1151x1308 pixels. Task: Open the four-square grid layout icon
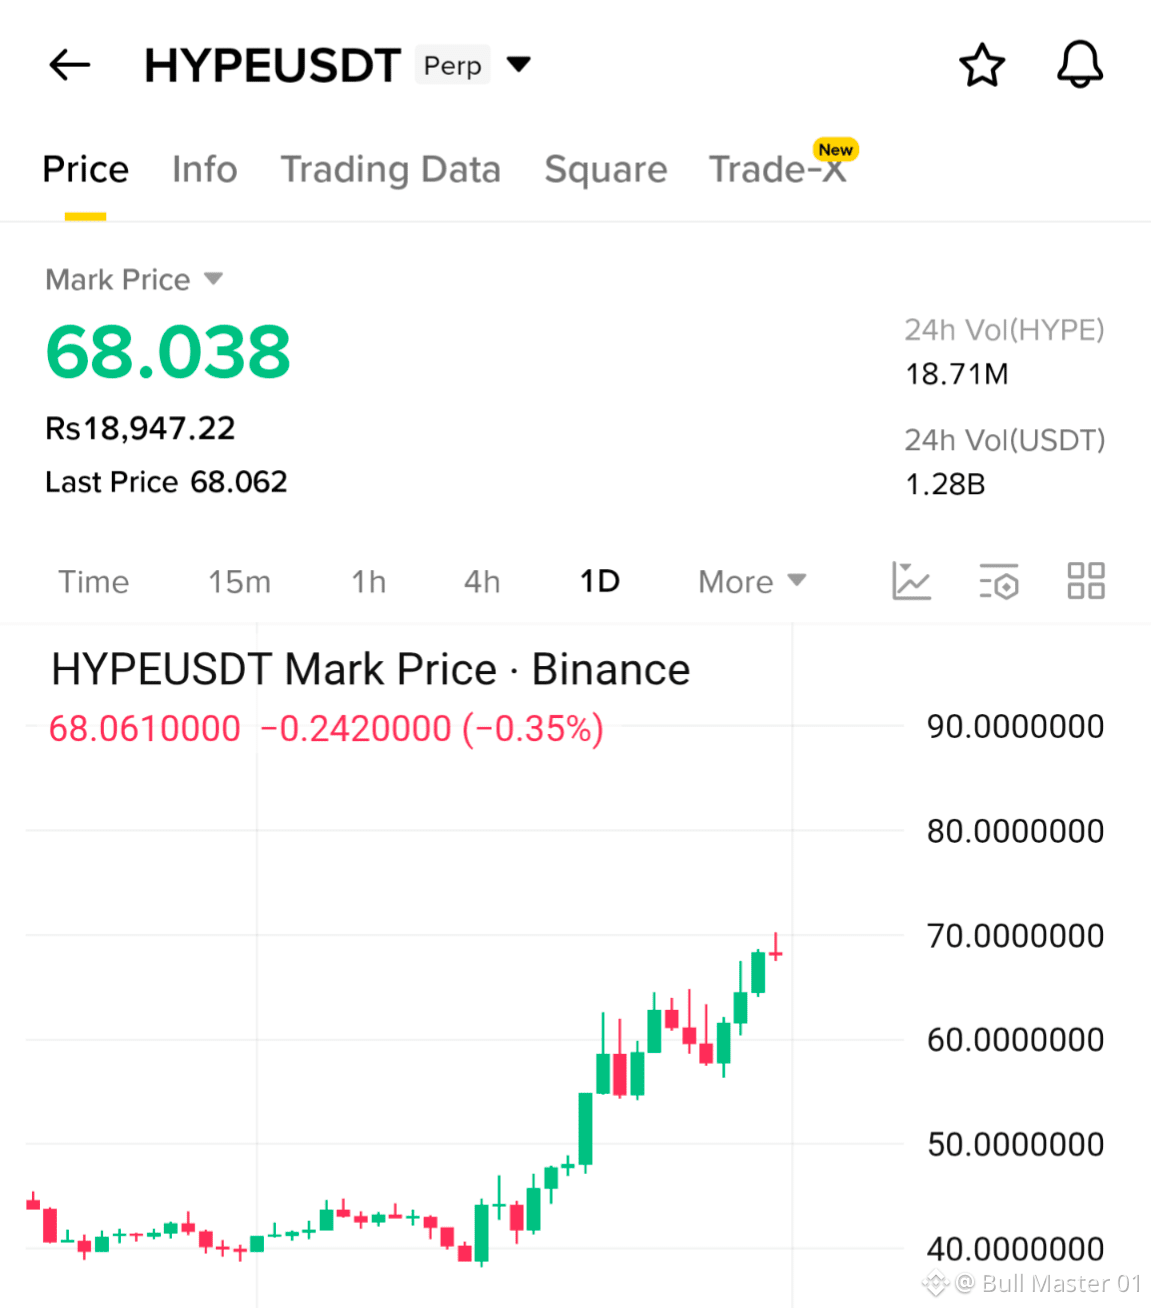click(1086, 581)
